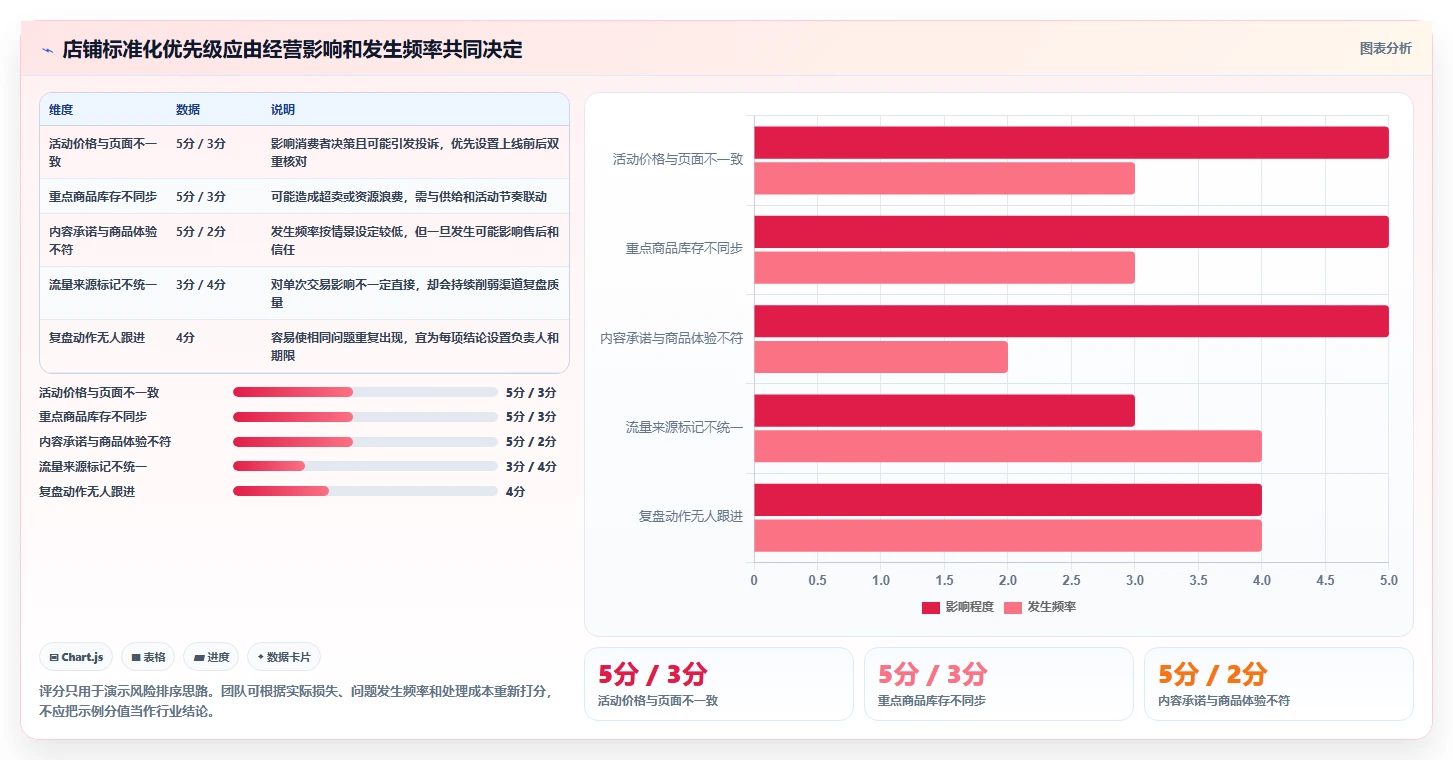Click the 数据卡片 tag chip
Screen dimensions: 1453x760
click(x=284, y=657)
